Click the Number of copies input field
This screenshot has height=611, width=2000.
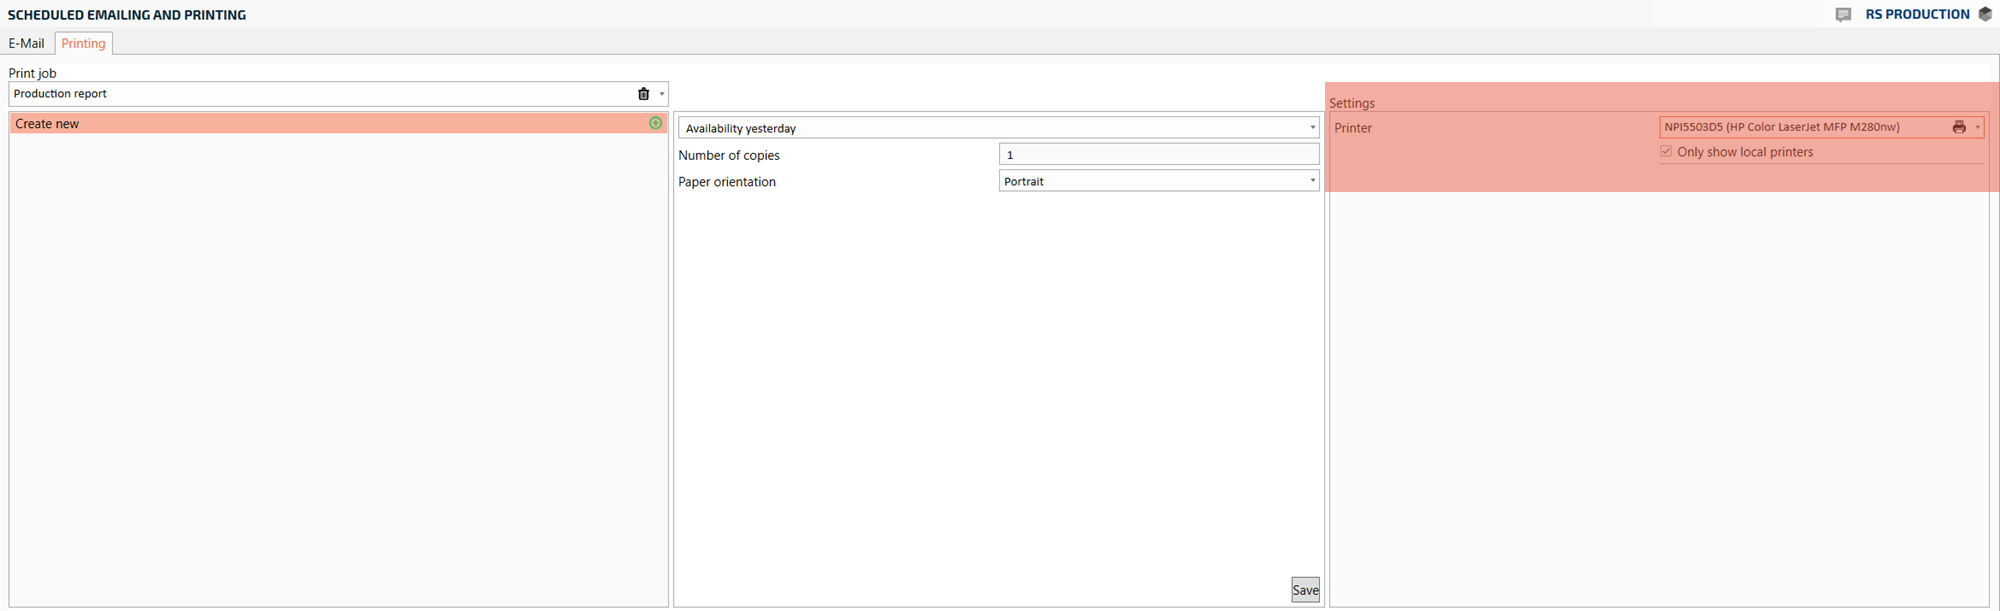[1158, 155]
